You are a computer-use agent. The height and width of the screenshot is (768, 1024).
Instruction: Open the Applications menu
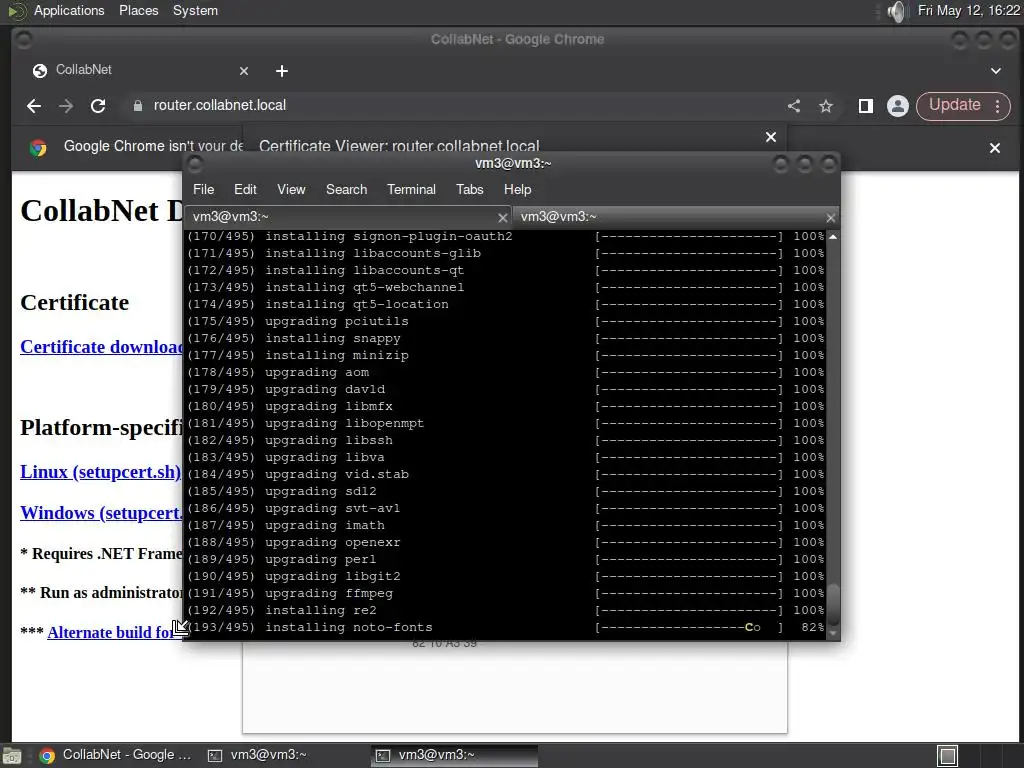(x=69, y=10)
